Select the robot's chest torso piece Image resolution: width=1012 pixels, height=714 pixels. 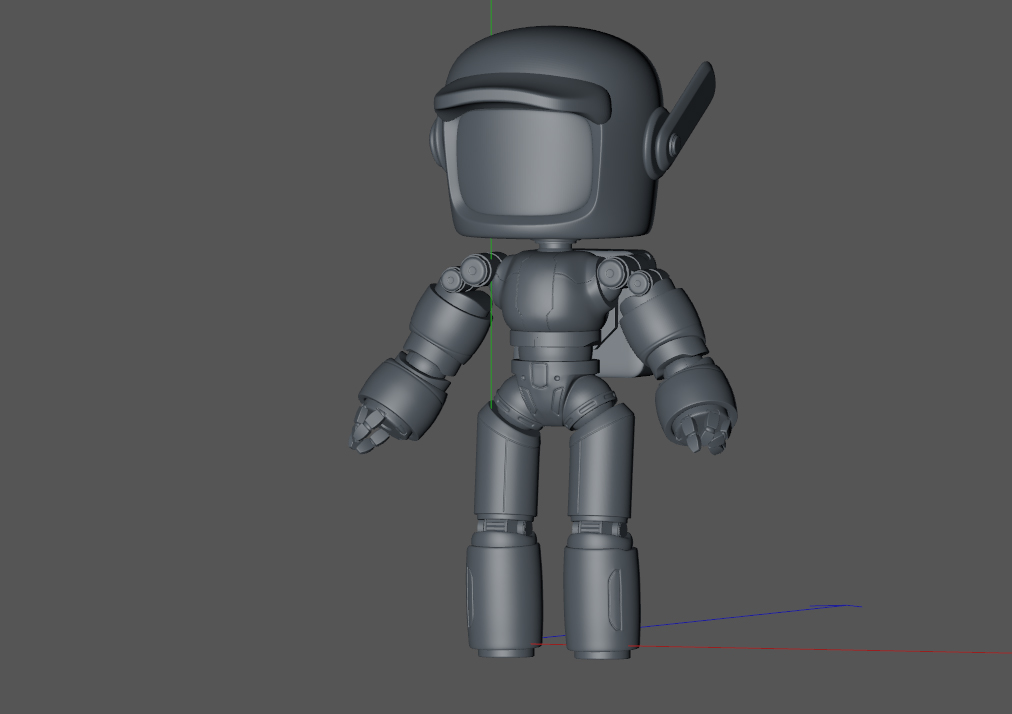pyautogui.click(x=555, y=292)
